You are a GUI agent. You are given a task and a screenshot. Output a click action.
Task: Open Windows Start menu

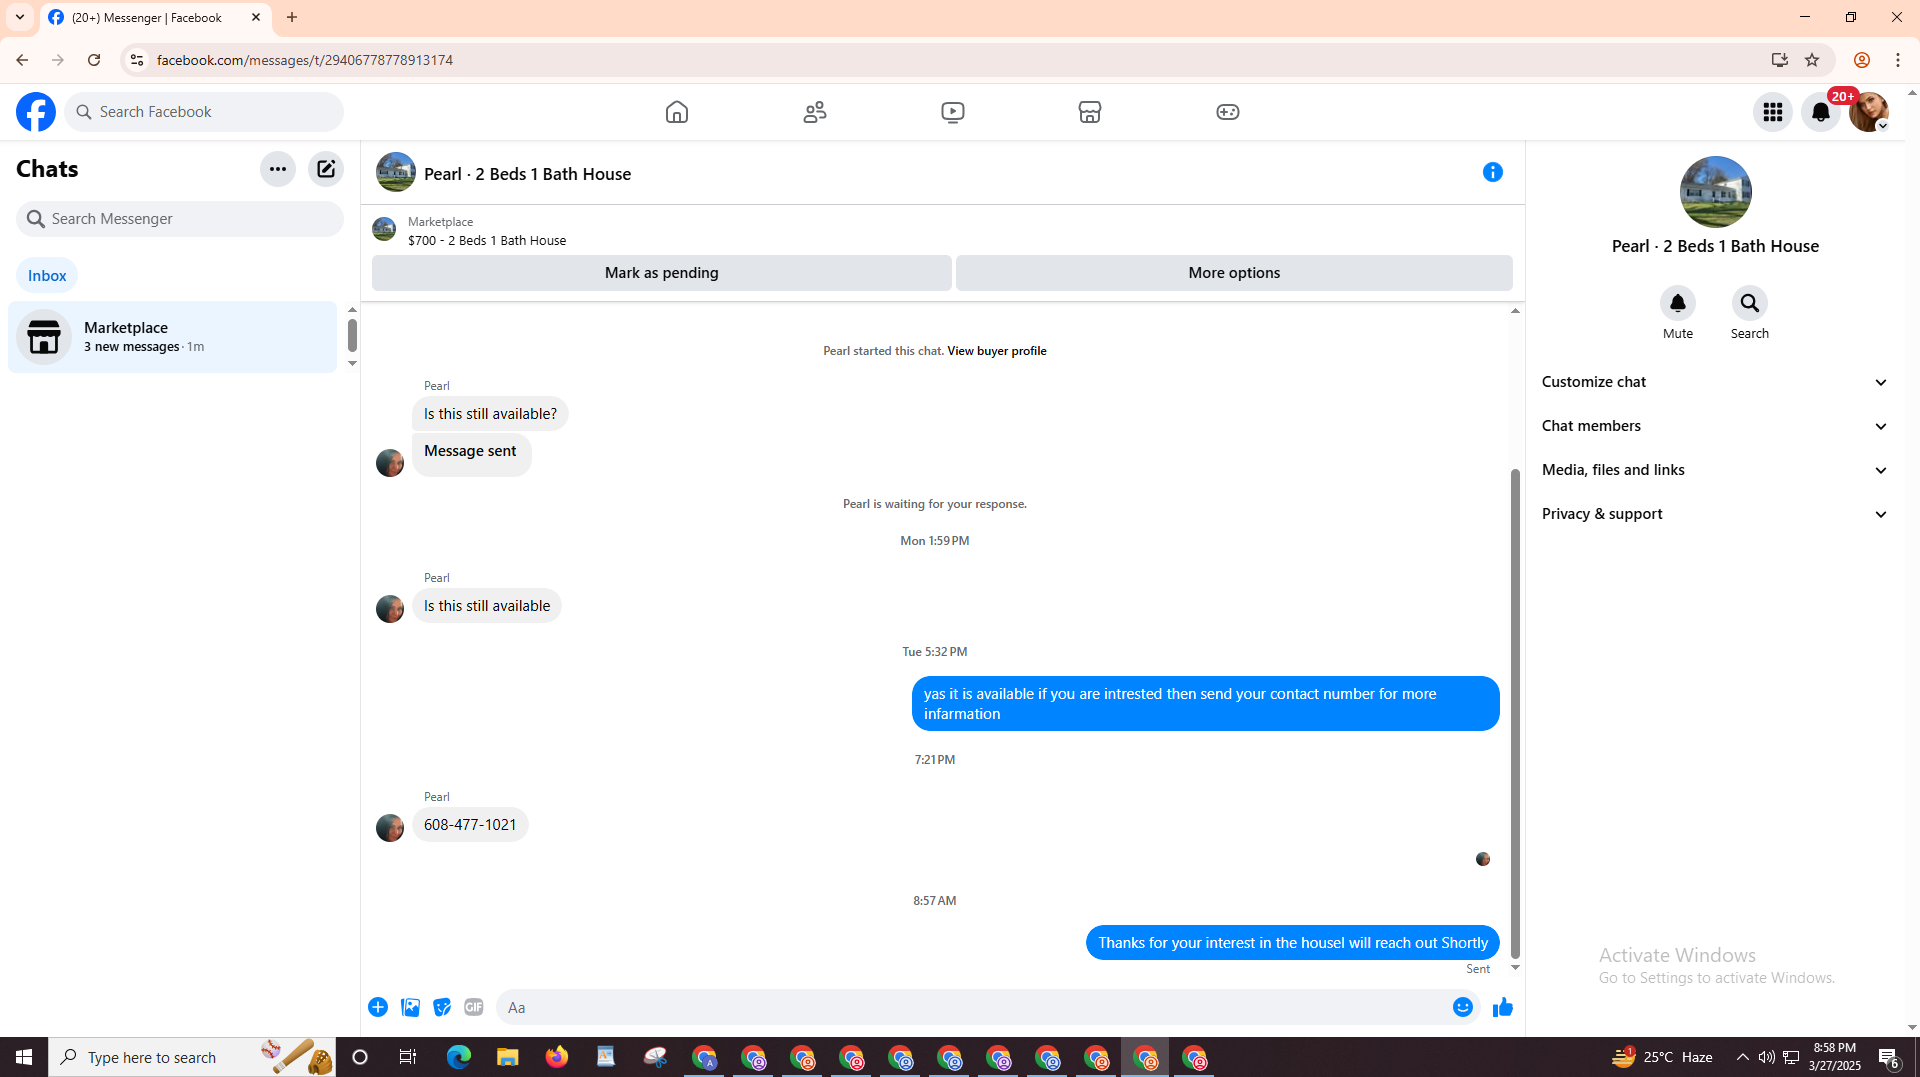[x=24, y=1057]
